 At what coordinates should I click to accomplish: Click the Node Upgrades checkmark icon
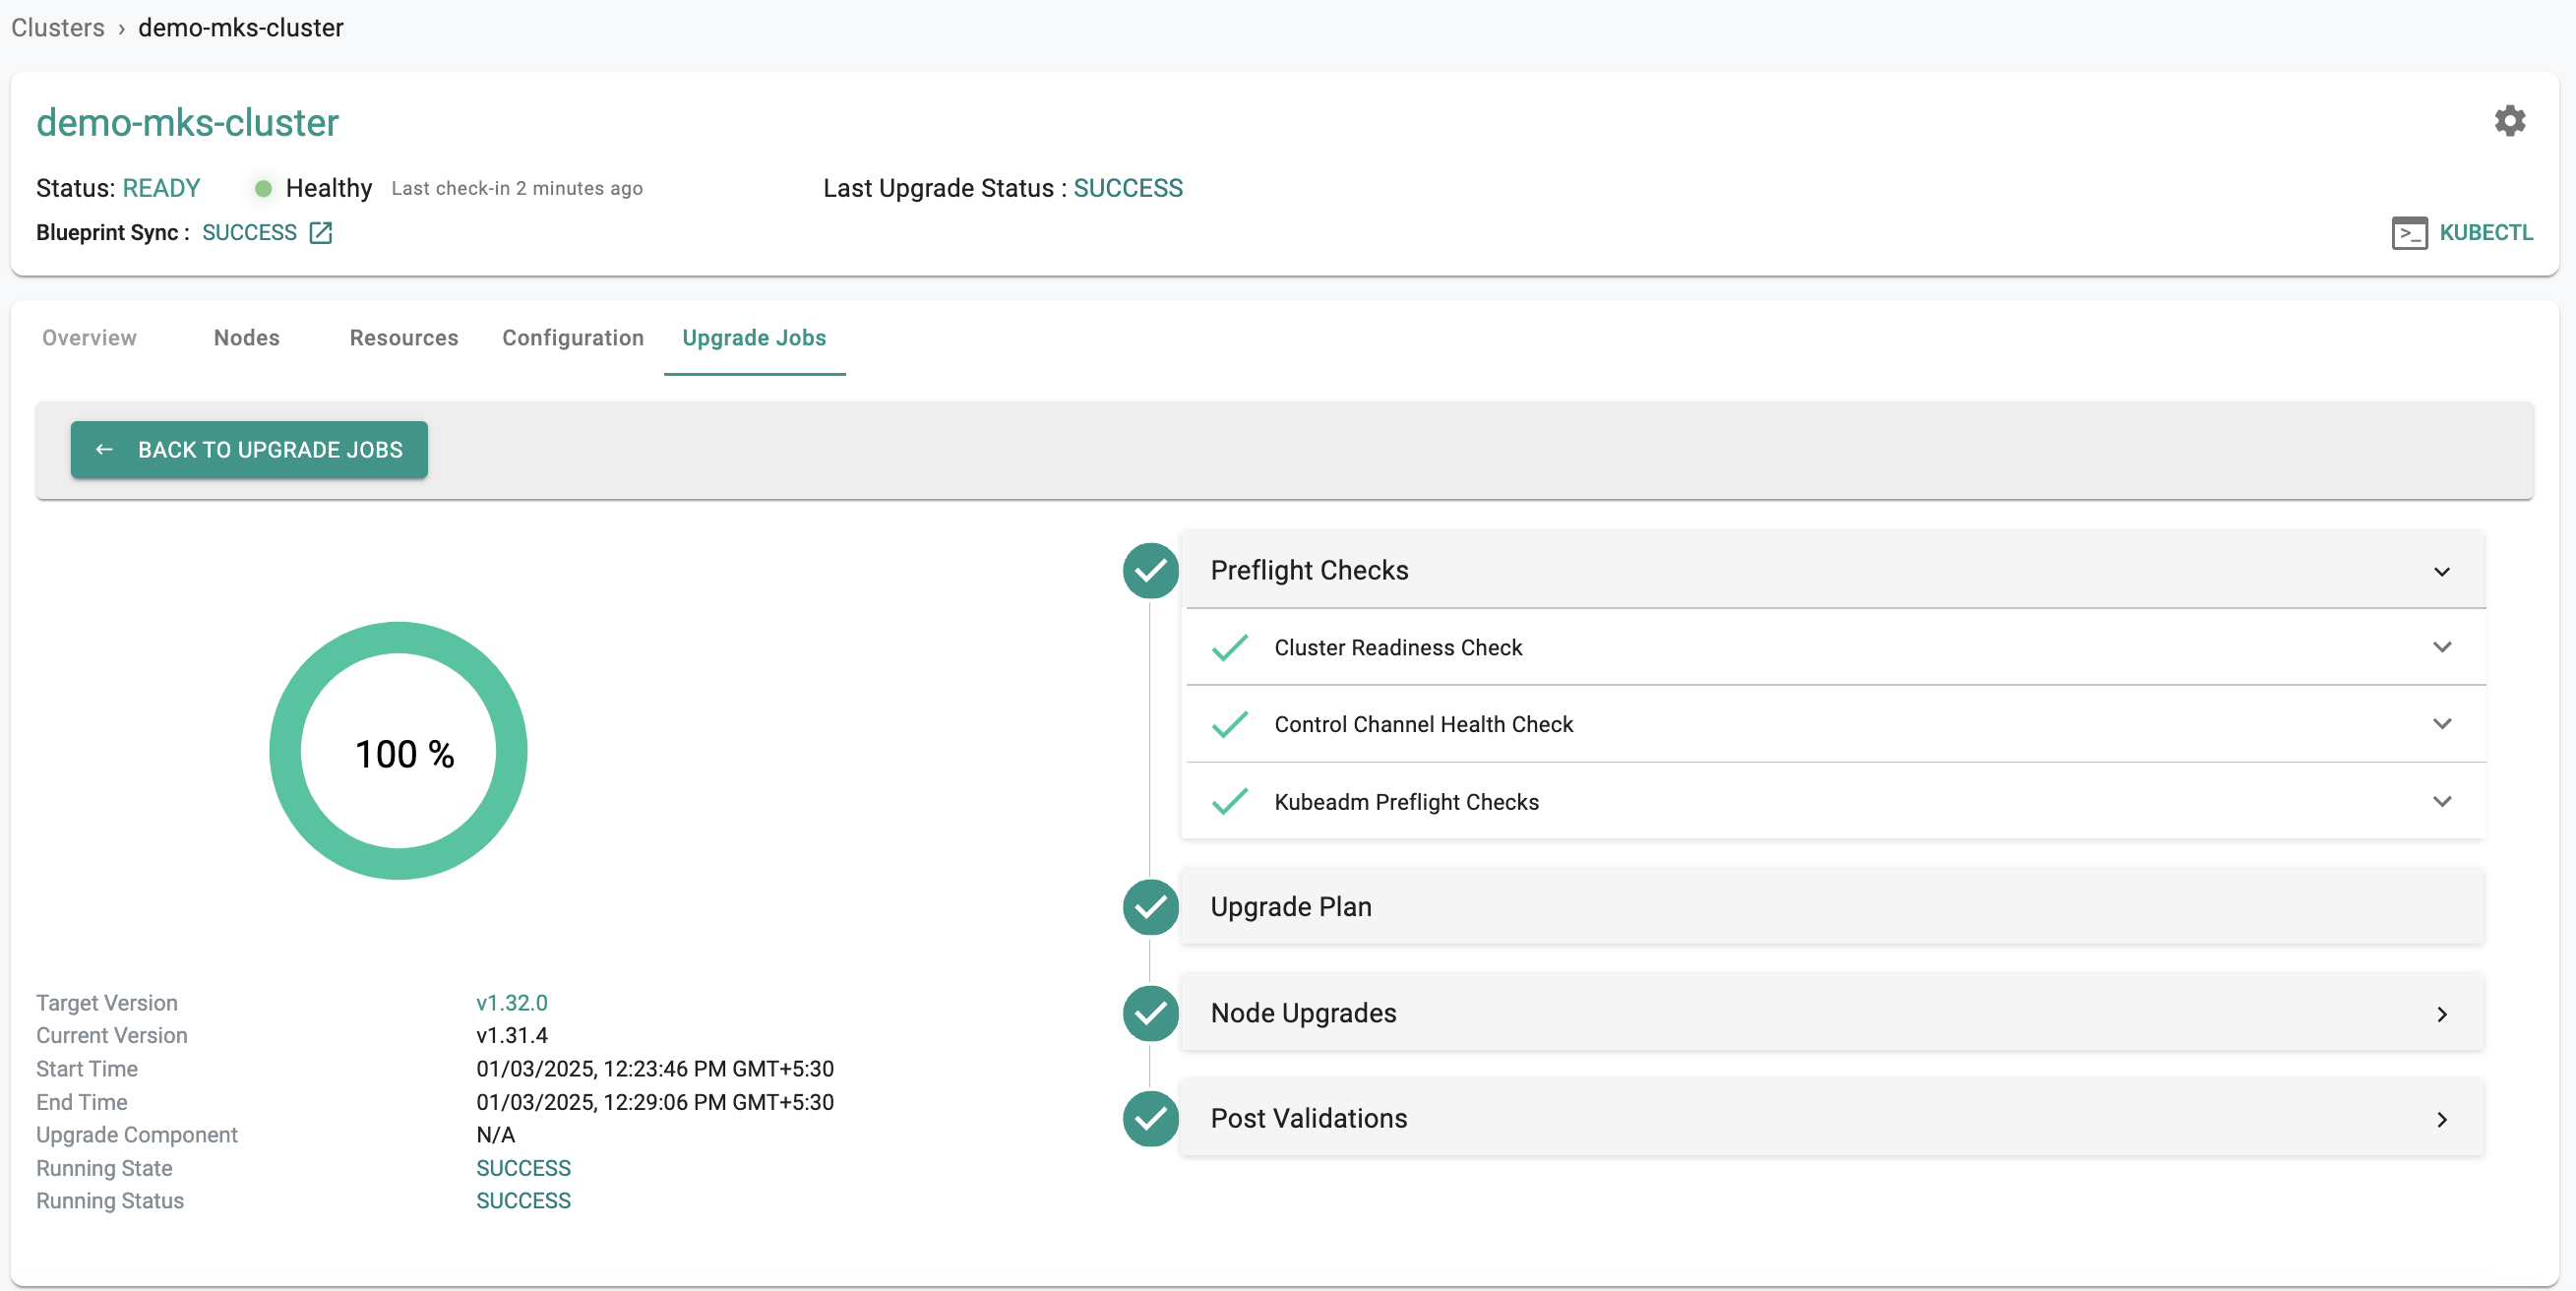click(1150, 1012)
